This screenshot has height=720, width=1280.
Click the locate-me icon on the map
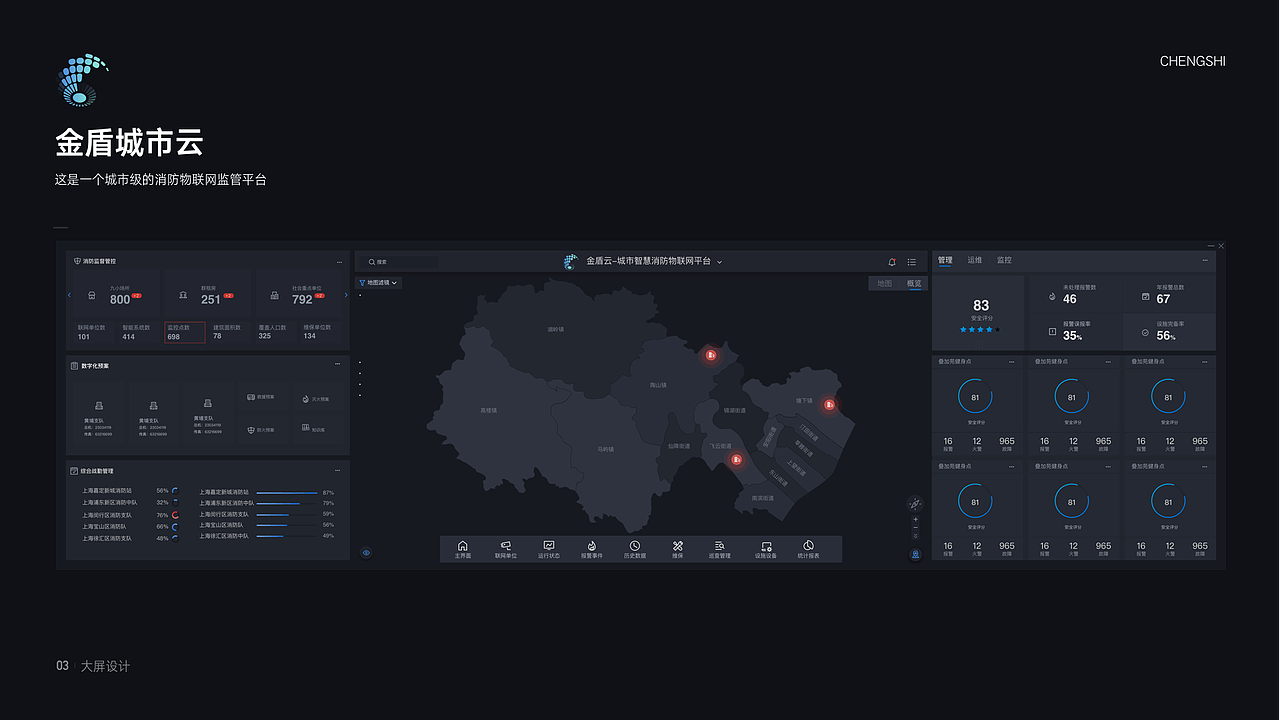coord(915,554)
